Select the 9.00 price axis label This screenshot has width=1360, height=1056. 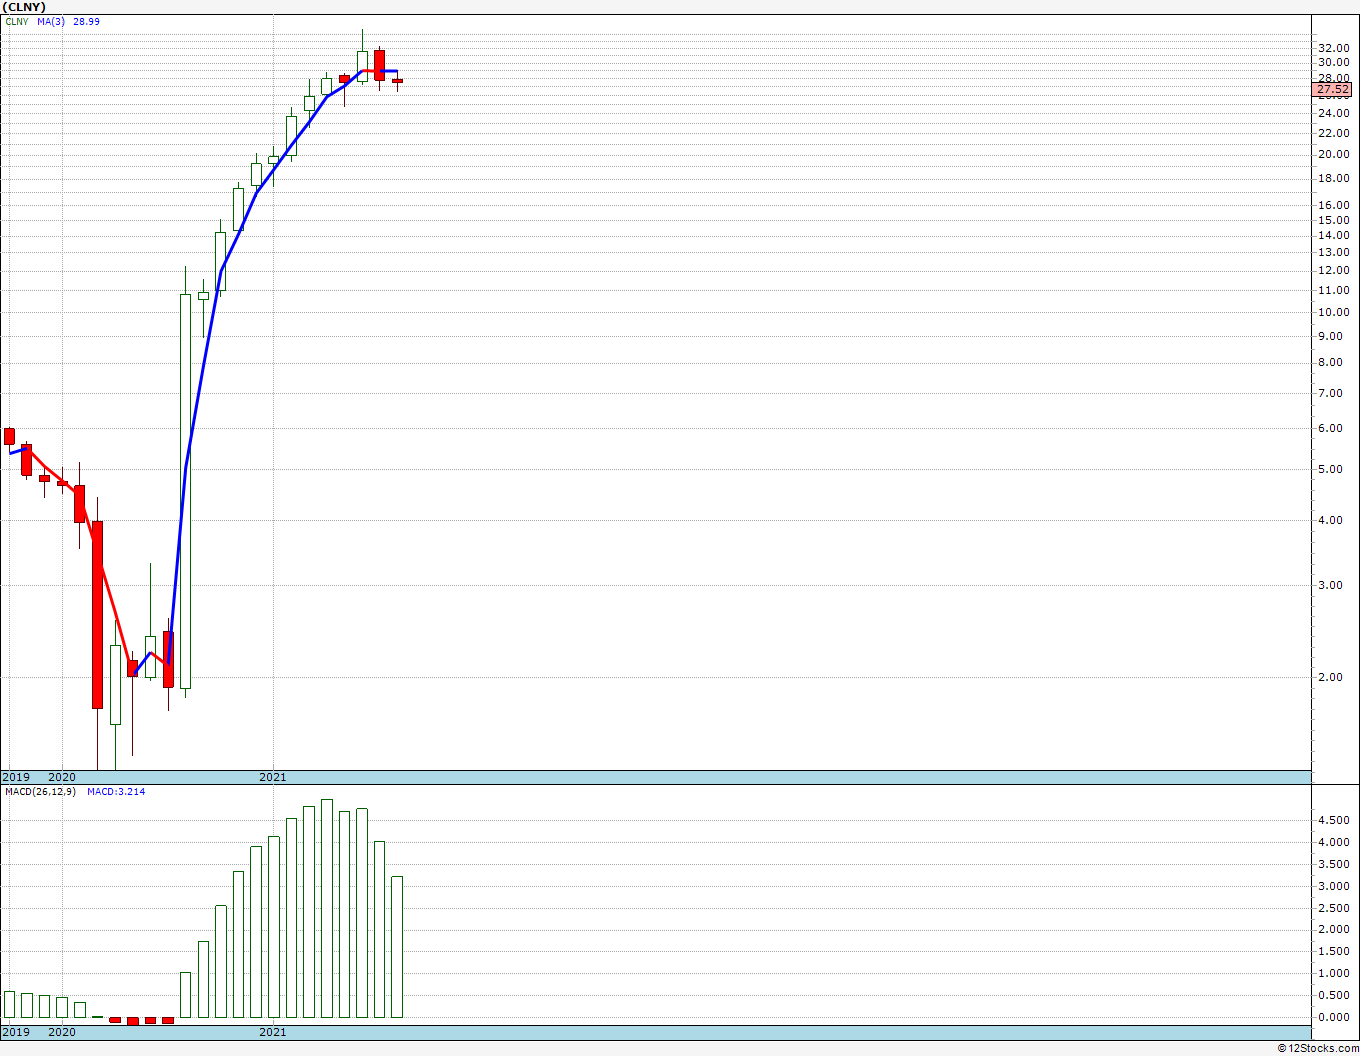pyautogui.click(x=1331, y=336)
